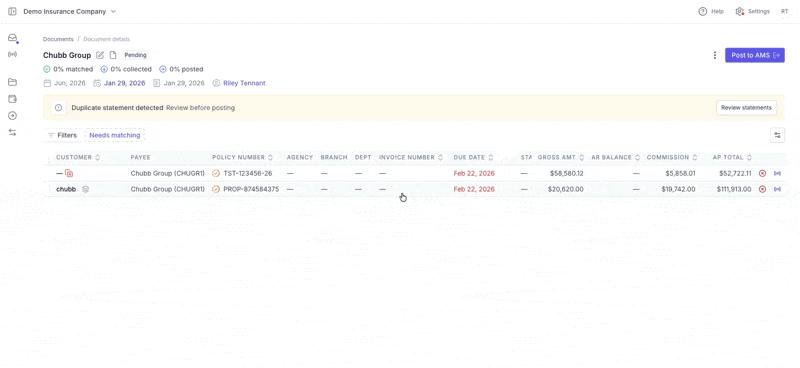Open the circled arrow icon in the sidebar
Screen dimensions: 800x368
pyautogui.click(x=13, y=116)
